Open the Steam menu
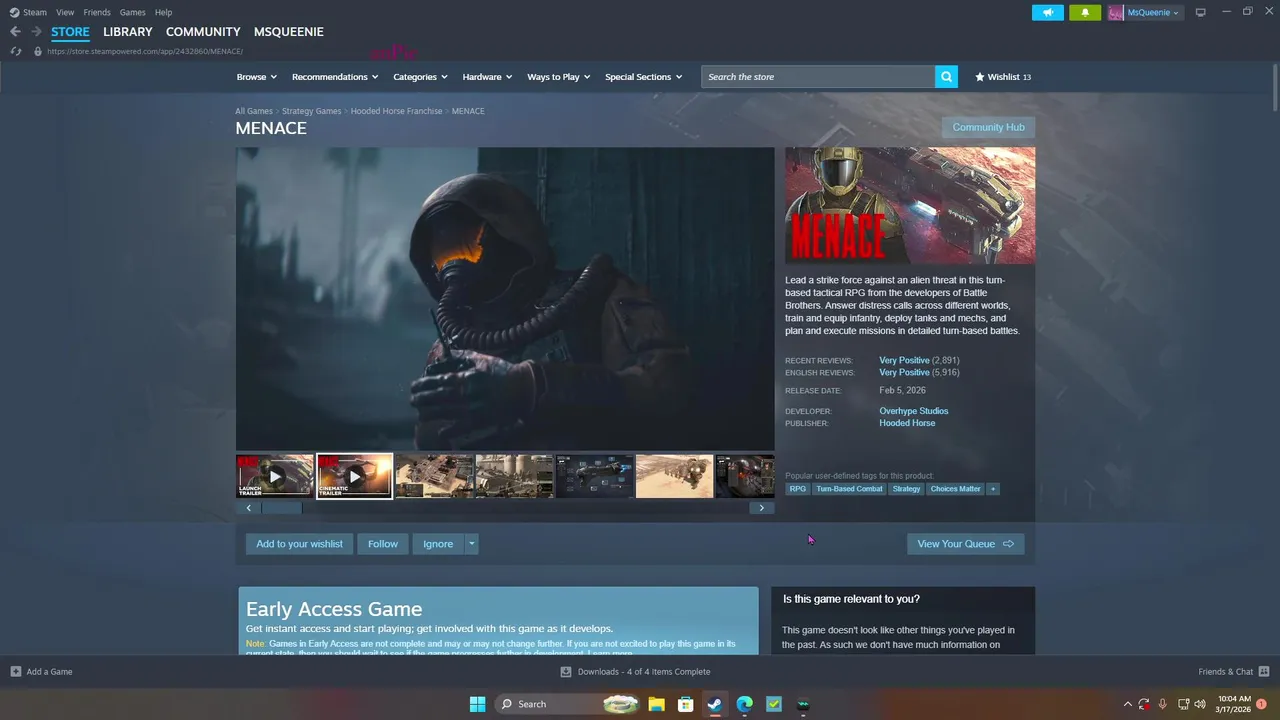 [x=35, y=12]
